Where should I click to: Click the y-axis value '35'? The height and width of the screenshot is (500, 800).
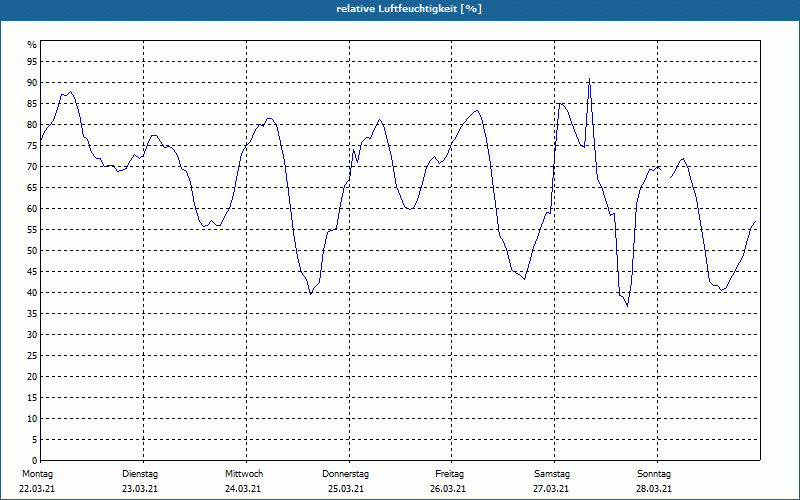point(32,314)
